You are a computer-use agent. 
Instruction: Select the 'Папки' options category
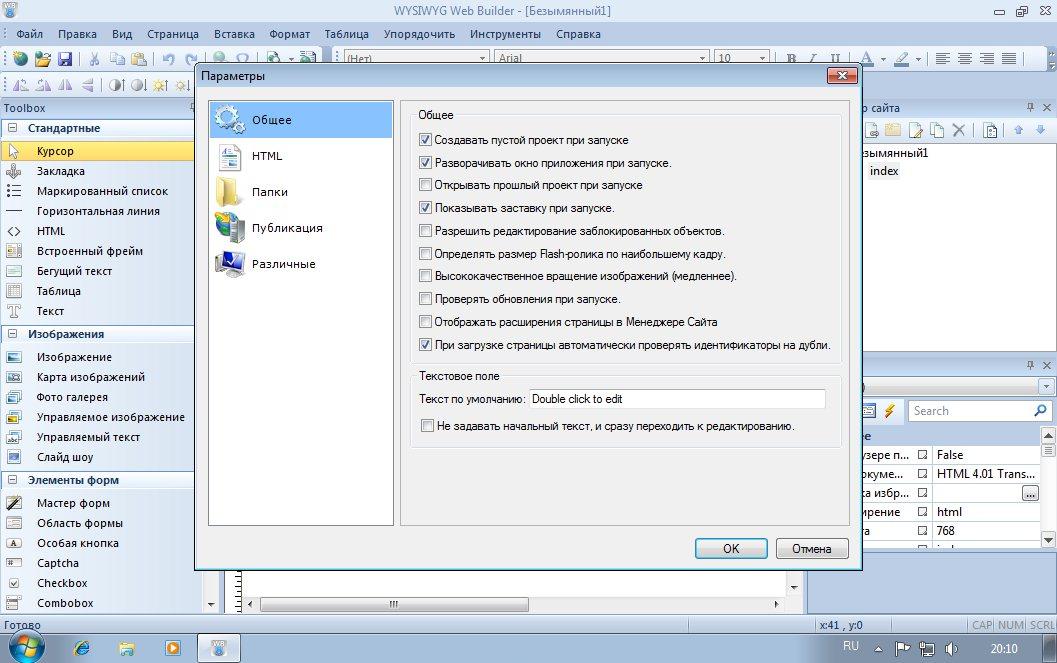click(x=301, y=192)
